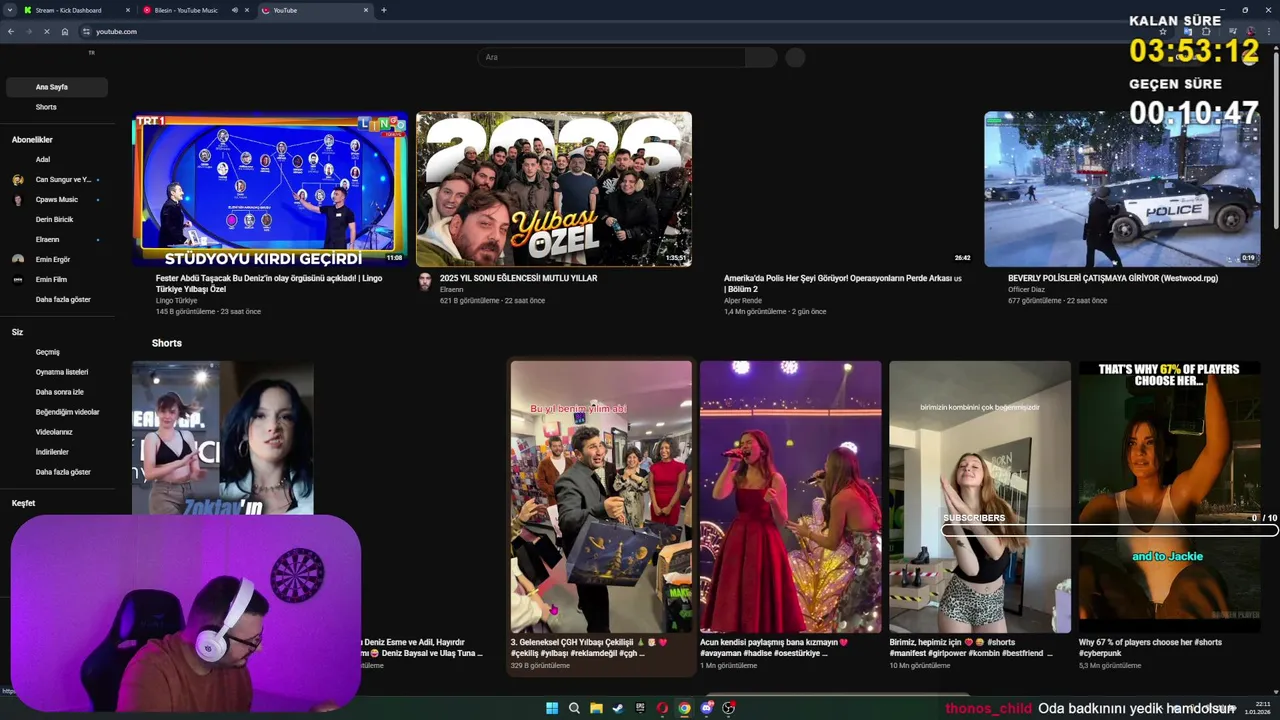Open Lingo Türkiye channel name
The width and height of the screenshot is (1280, 720).
click(176, 300)
